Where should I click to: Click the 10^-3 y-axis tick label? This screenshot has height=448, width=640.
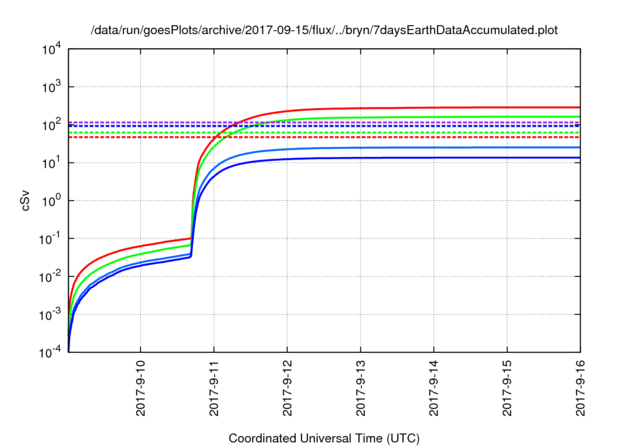[51, 315]
